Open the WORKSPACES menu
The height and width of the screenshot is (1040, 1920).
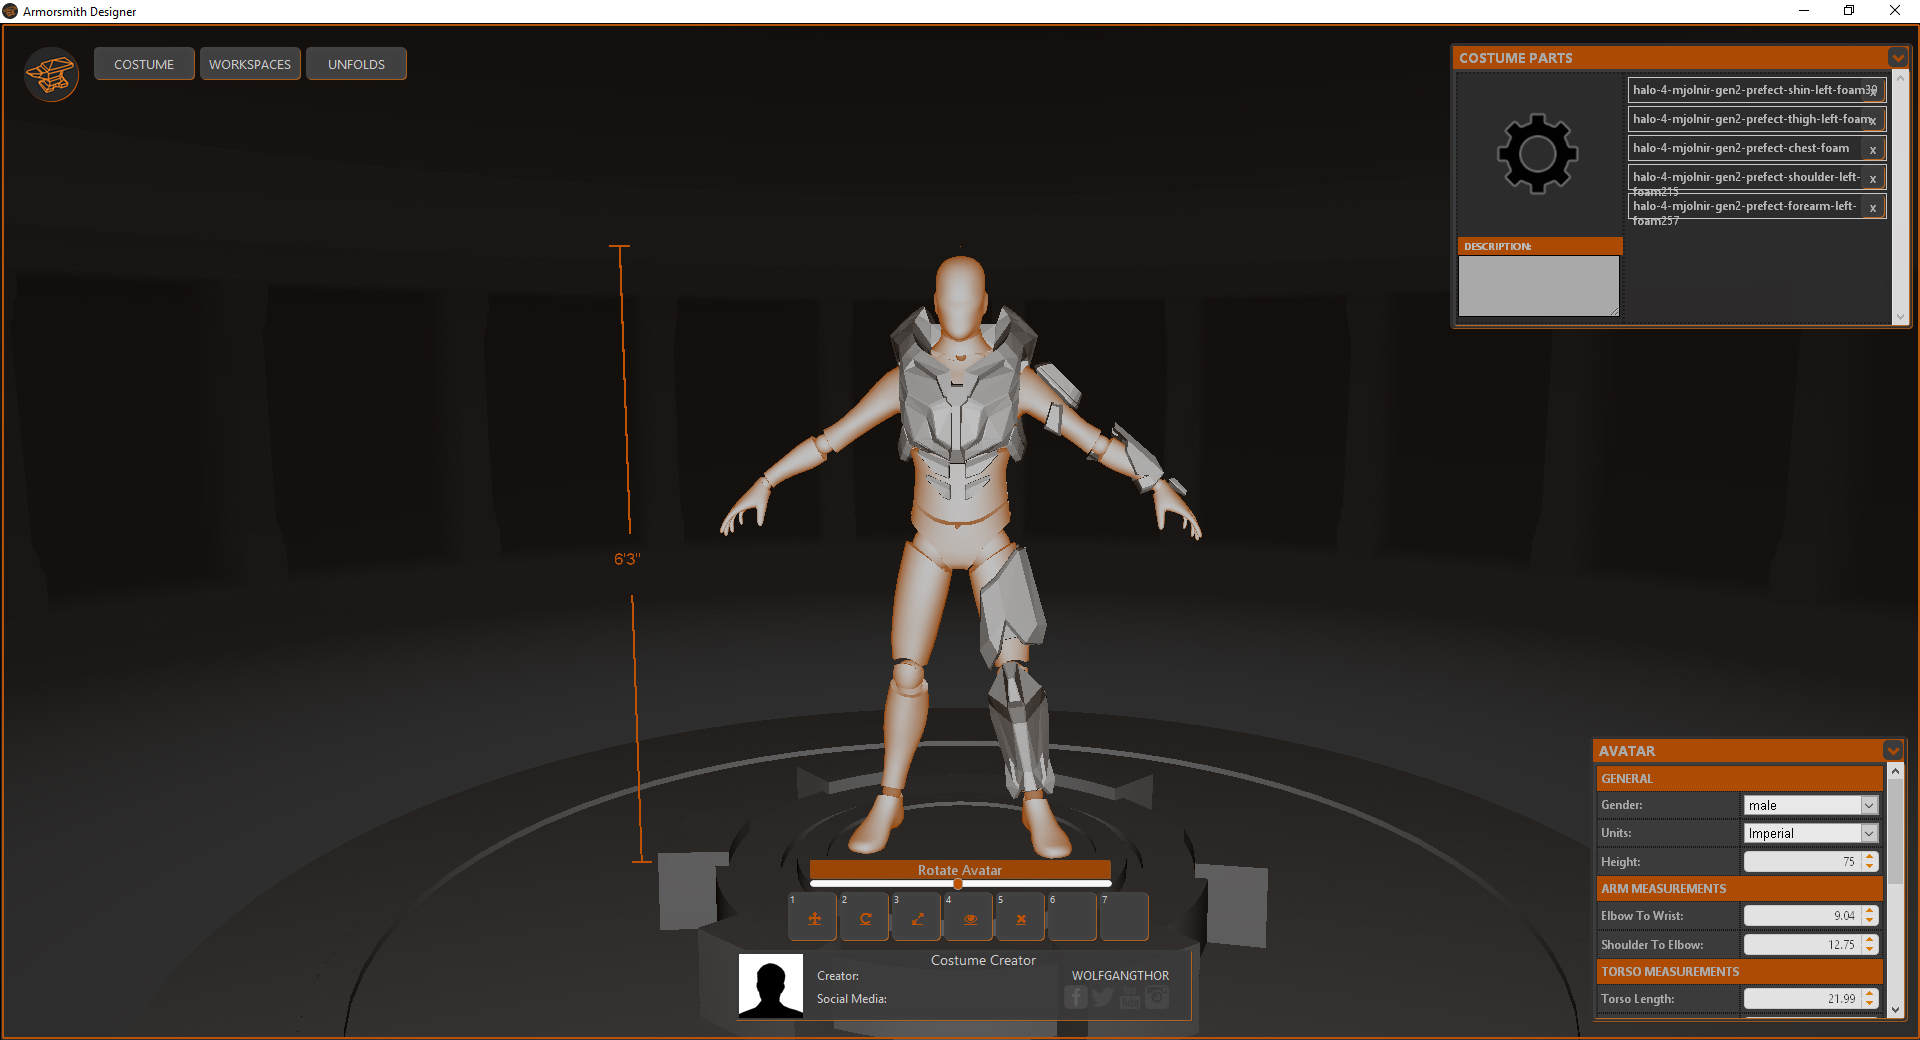pos(250,64)
